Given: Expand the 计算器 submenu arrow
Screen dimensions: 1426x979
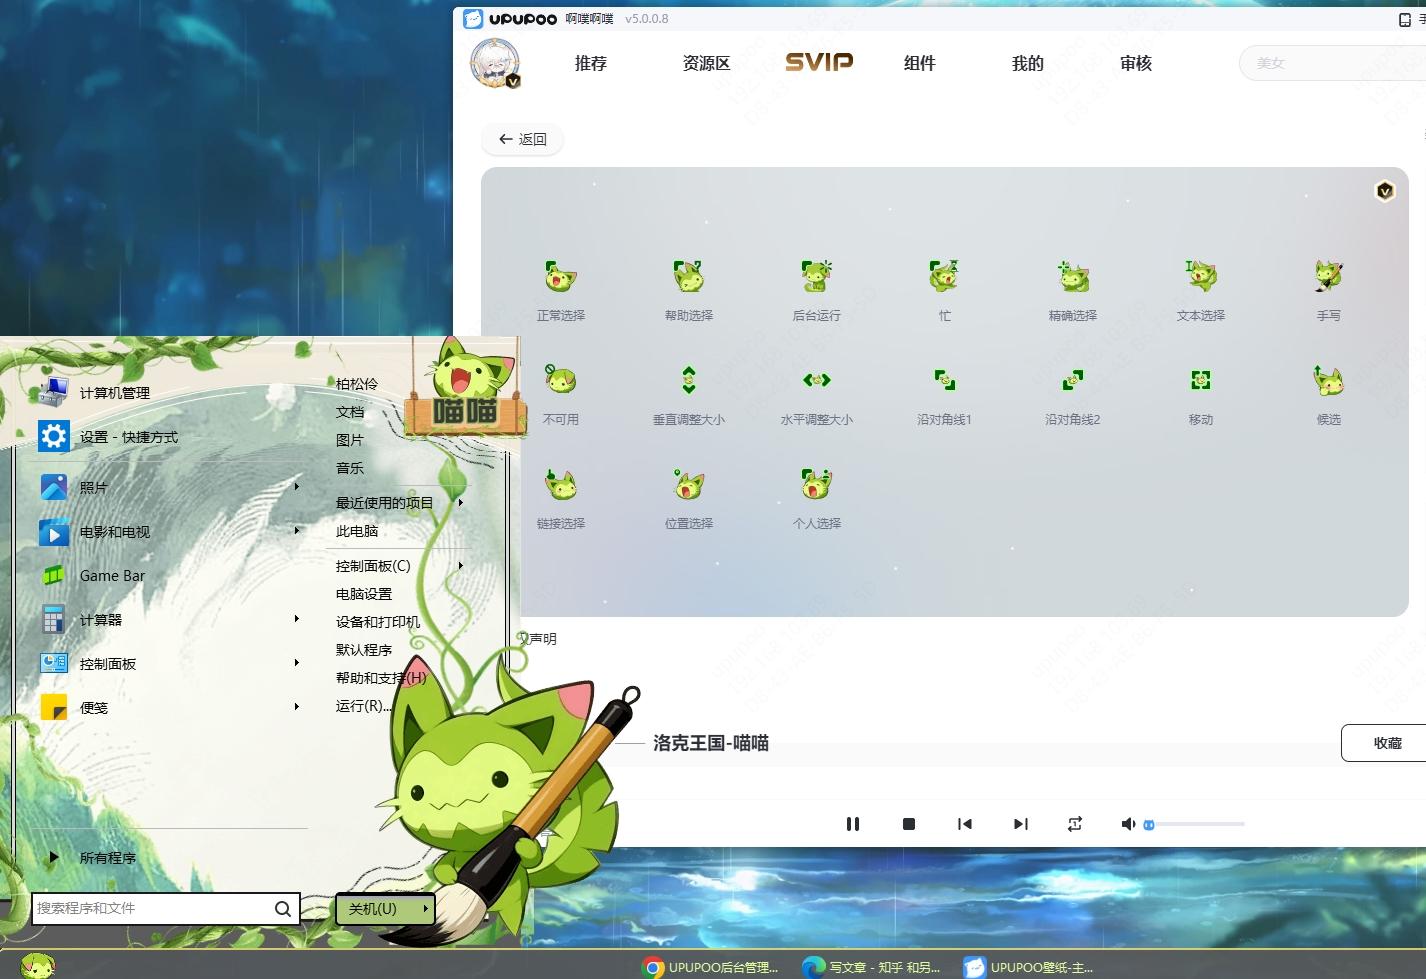Looking at the screenshot, I should pos(297,619).
